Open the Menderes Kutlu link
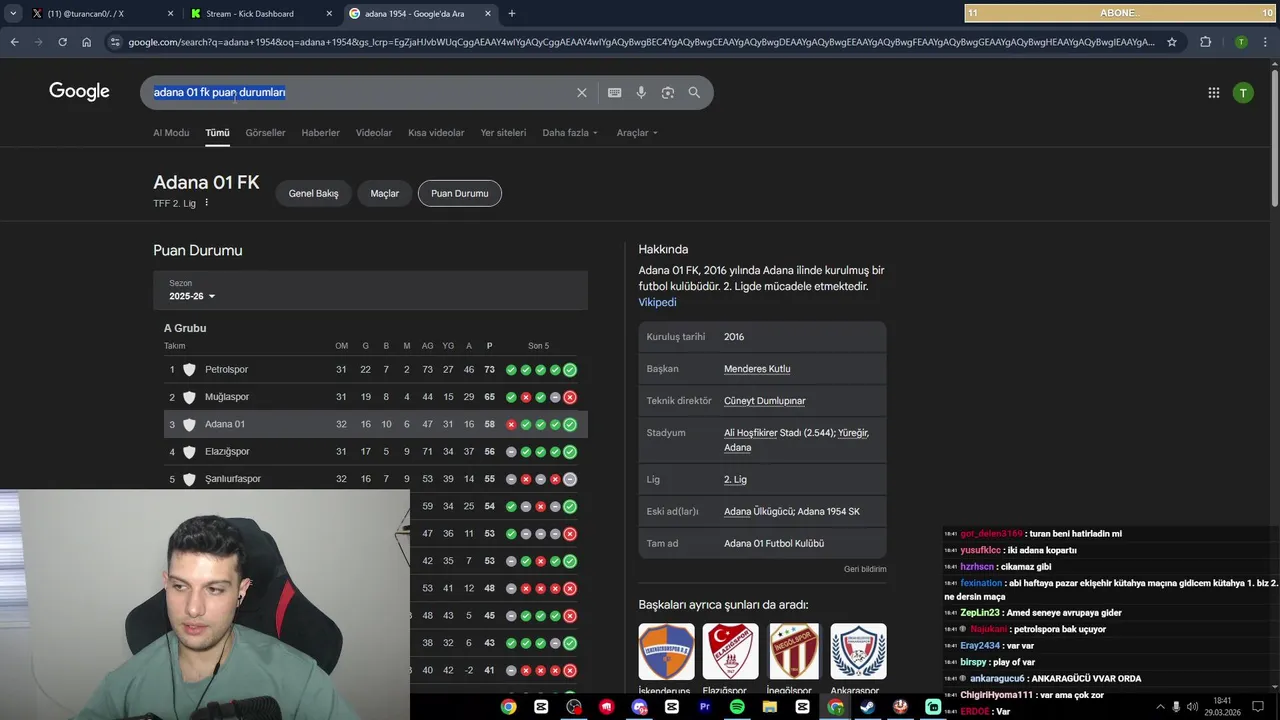 [x=757, y=369]
